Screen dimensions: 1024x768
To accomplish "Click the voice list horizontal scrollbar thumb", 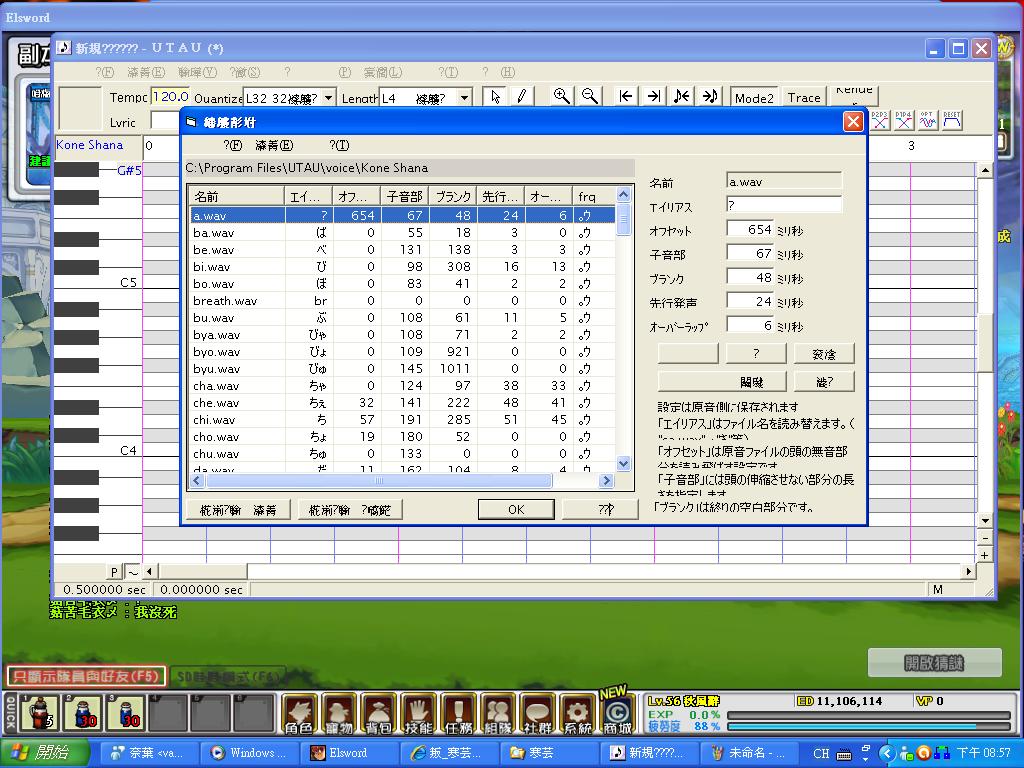I will tap(379, 481).
